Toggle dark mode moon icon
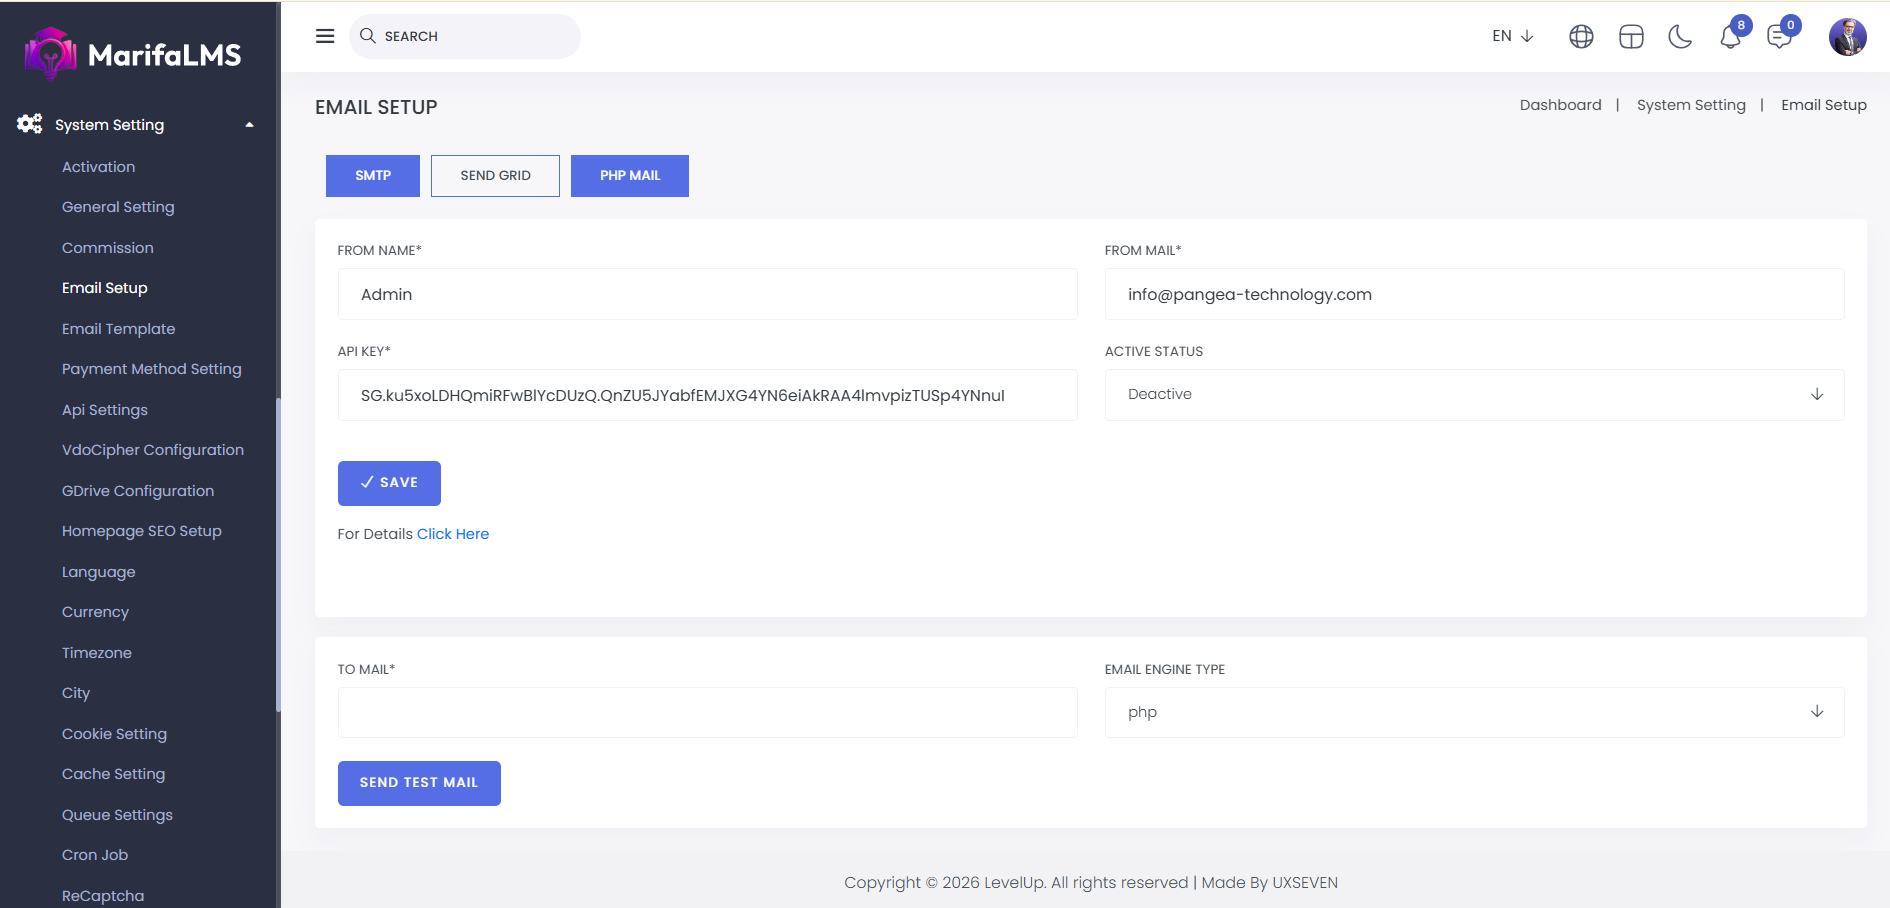1890x908 pixels. tap(1680, 37)
